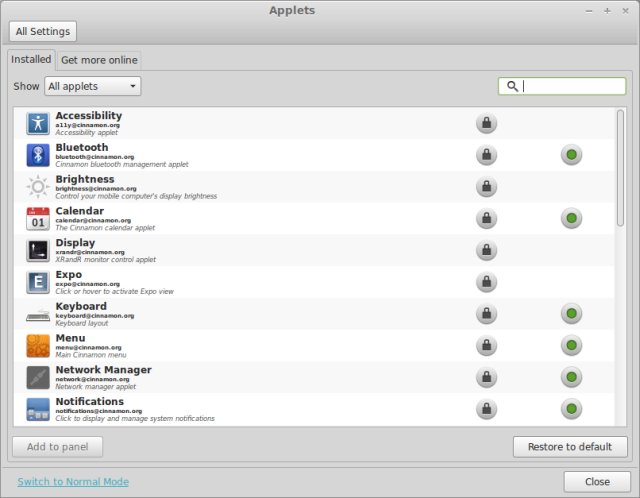
Task: Click Restore to default button
Action: pyautogui.click(x=570, y=447)
